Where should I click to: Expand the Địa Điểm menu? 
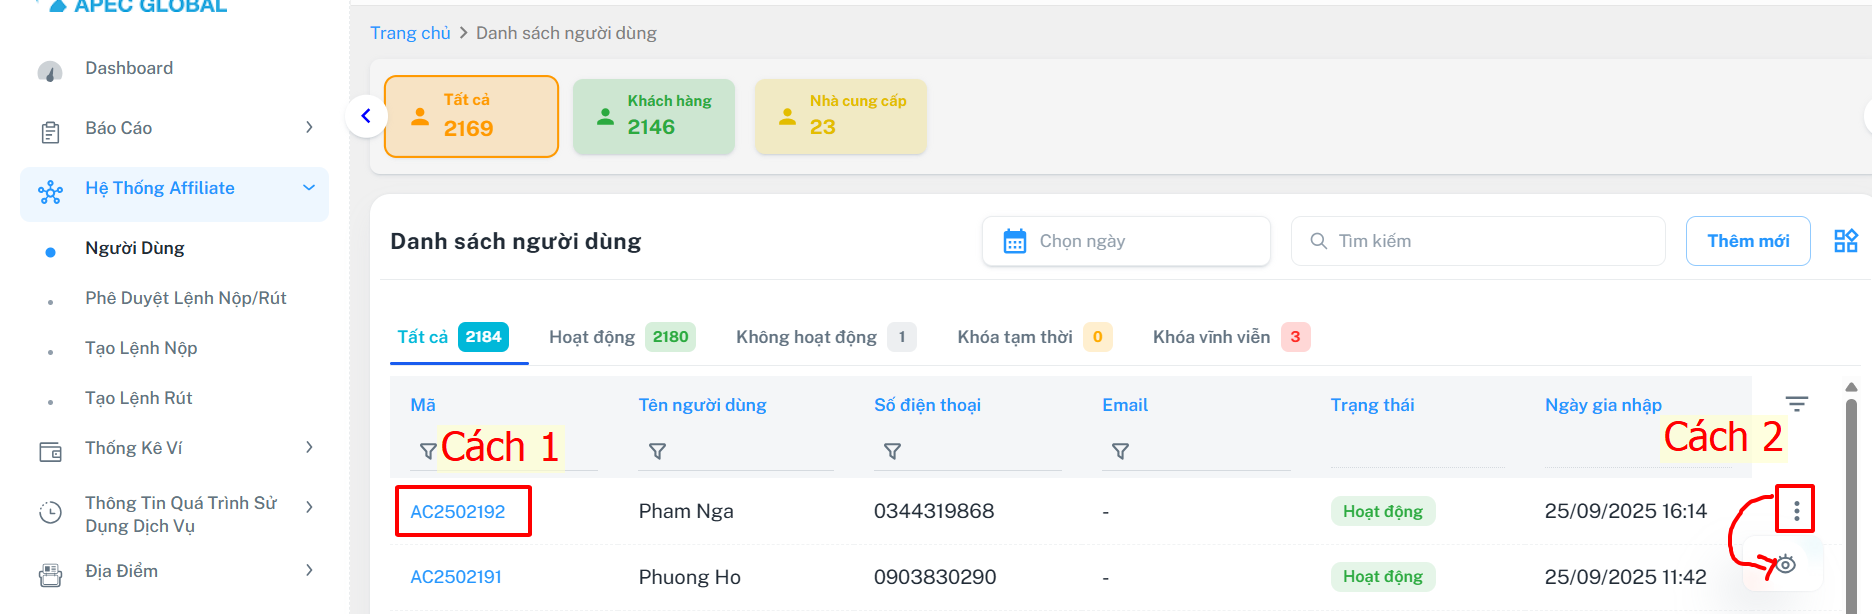pos(309,571)
